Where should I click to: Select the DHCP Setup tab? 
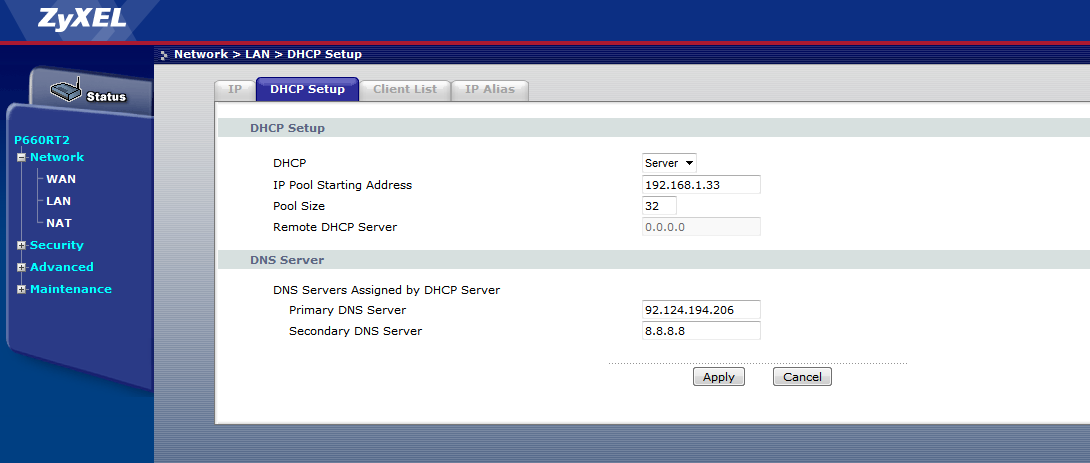pos(307,89)
